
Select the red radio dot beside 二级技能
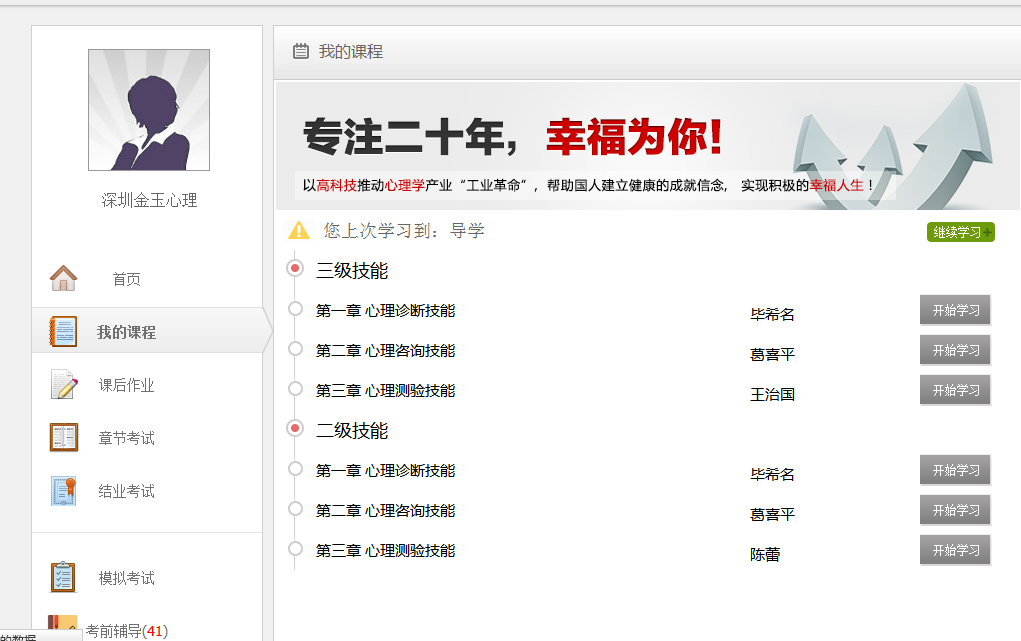[295, 428]
